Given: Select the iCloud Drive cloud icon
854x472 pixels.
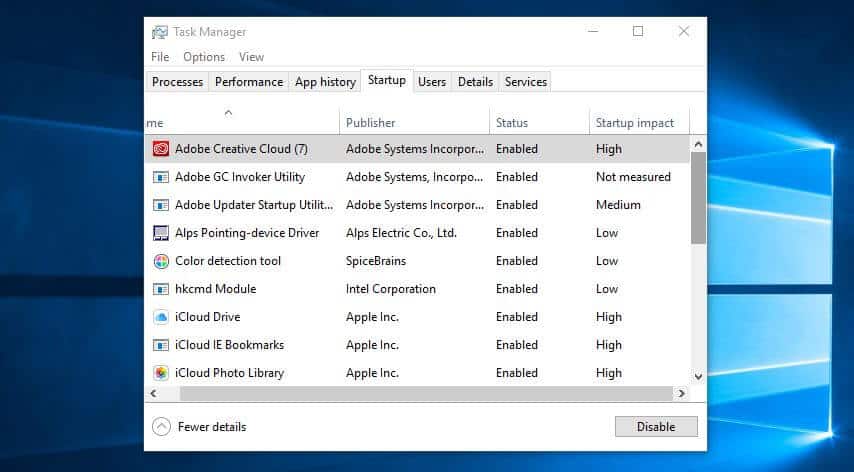Looking at the screenshot, I should point(160,317).
